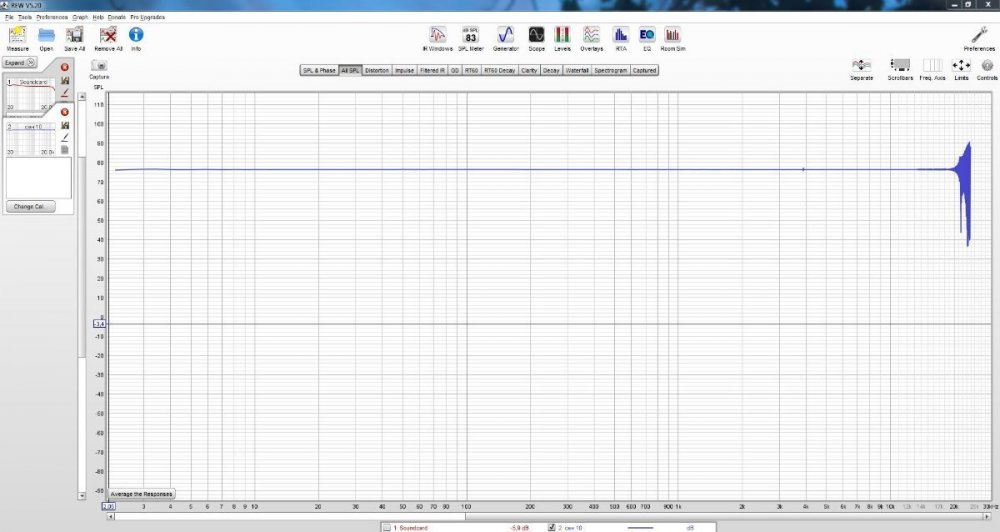This screenshot has width=1000, height=532.
Task: Open the graph Controls panel
Action: tap(987, 66)
